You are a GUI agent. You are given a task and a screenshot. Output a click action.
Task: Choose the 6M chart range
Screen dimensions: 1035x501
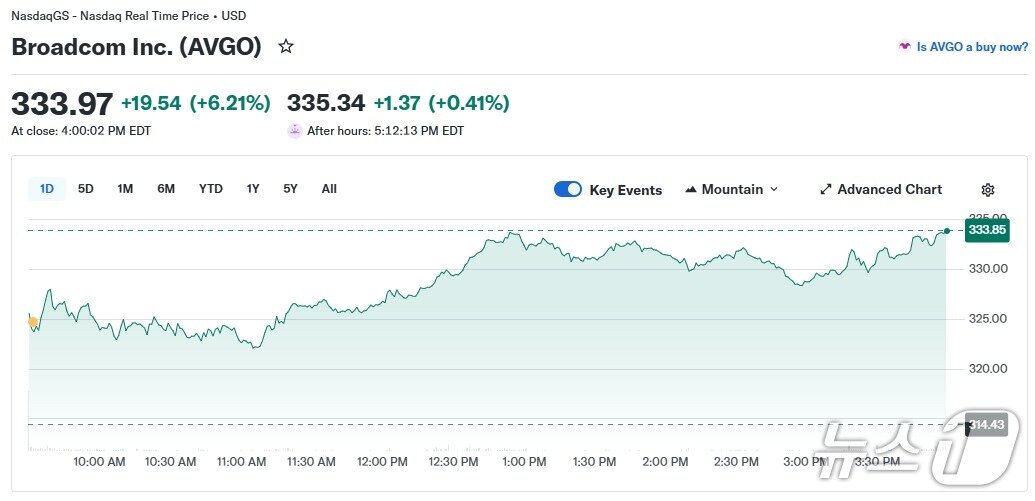166,189
